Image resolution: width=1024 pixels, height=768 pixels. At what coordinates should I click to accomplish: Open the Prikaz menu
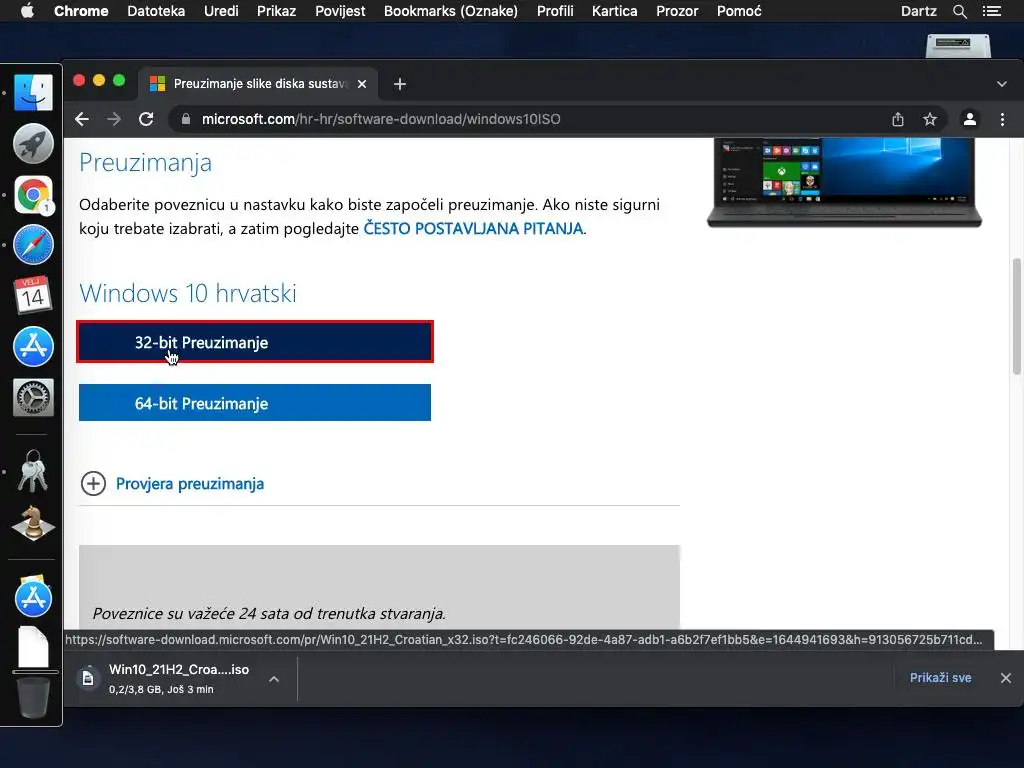point(276,11)
